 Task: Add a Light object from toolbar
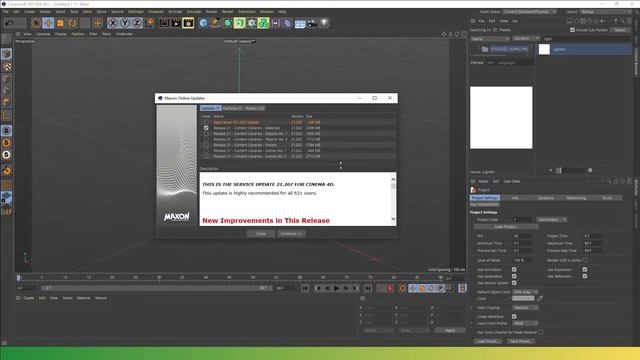point(324,23)
